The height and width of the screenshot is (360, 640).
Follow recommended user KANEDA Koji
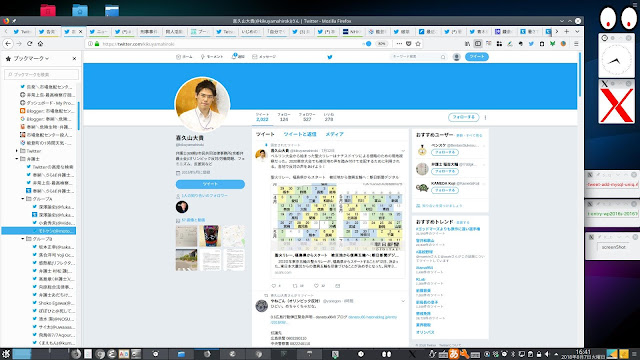click(445, 190)
